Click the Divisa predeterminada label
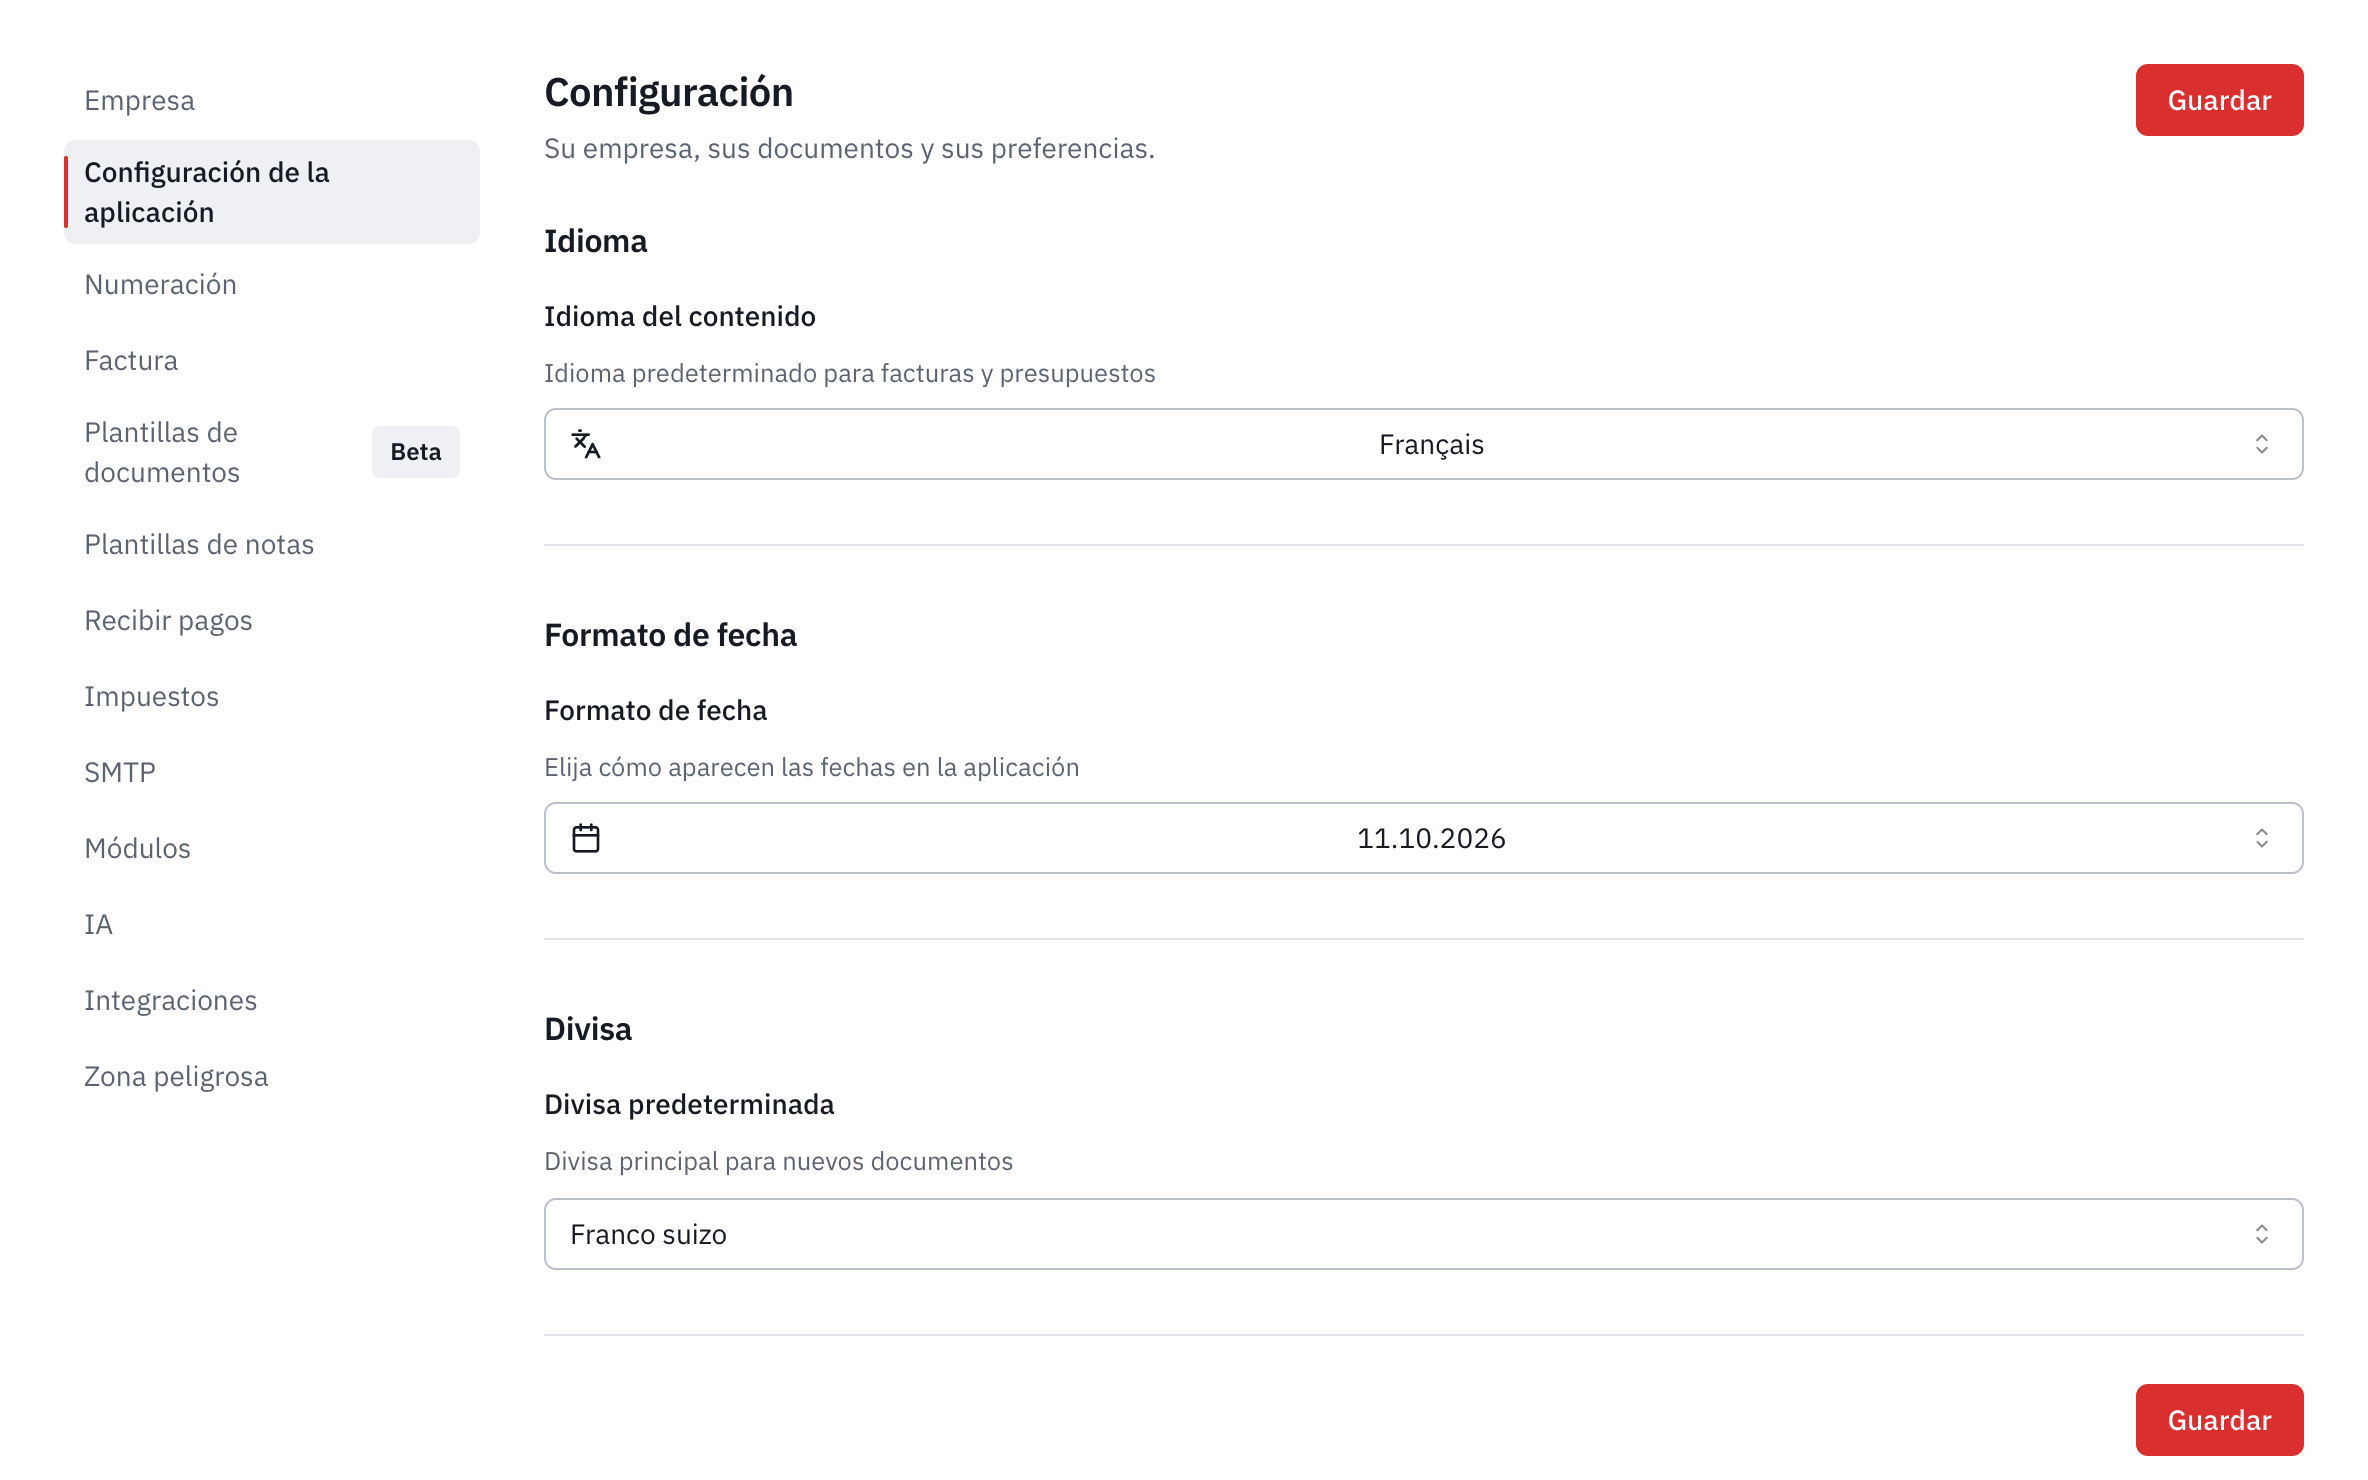The height and width of the screenshot is (1480, 2368). click(x=689, y=1104)
